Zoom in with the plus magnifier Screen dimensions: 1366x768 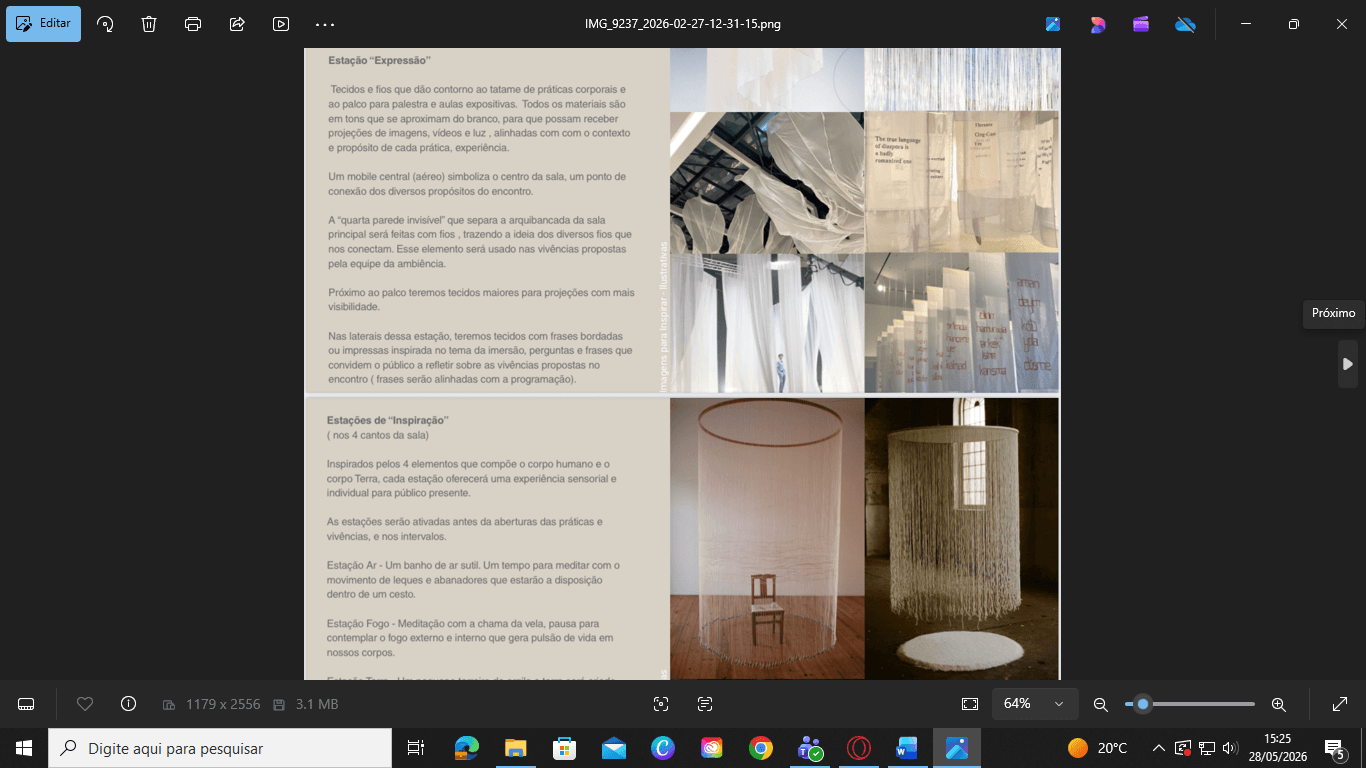[1278, 704]
